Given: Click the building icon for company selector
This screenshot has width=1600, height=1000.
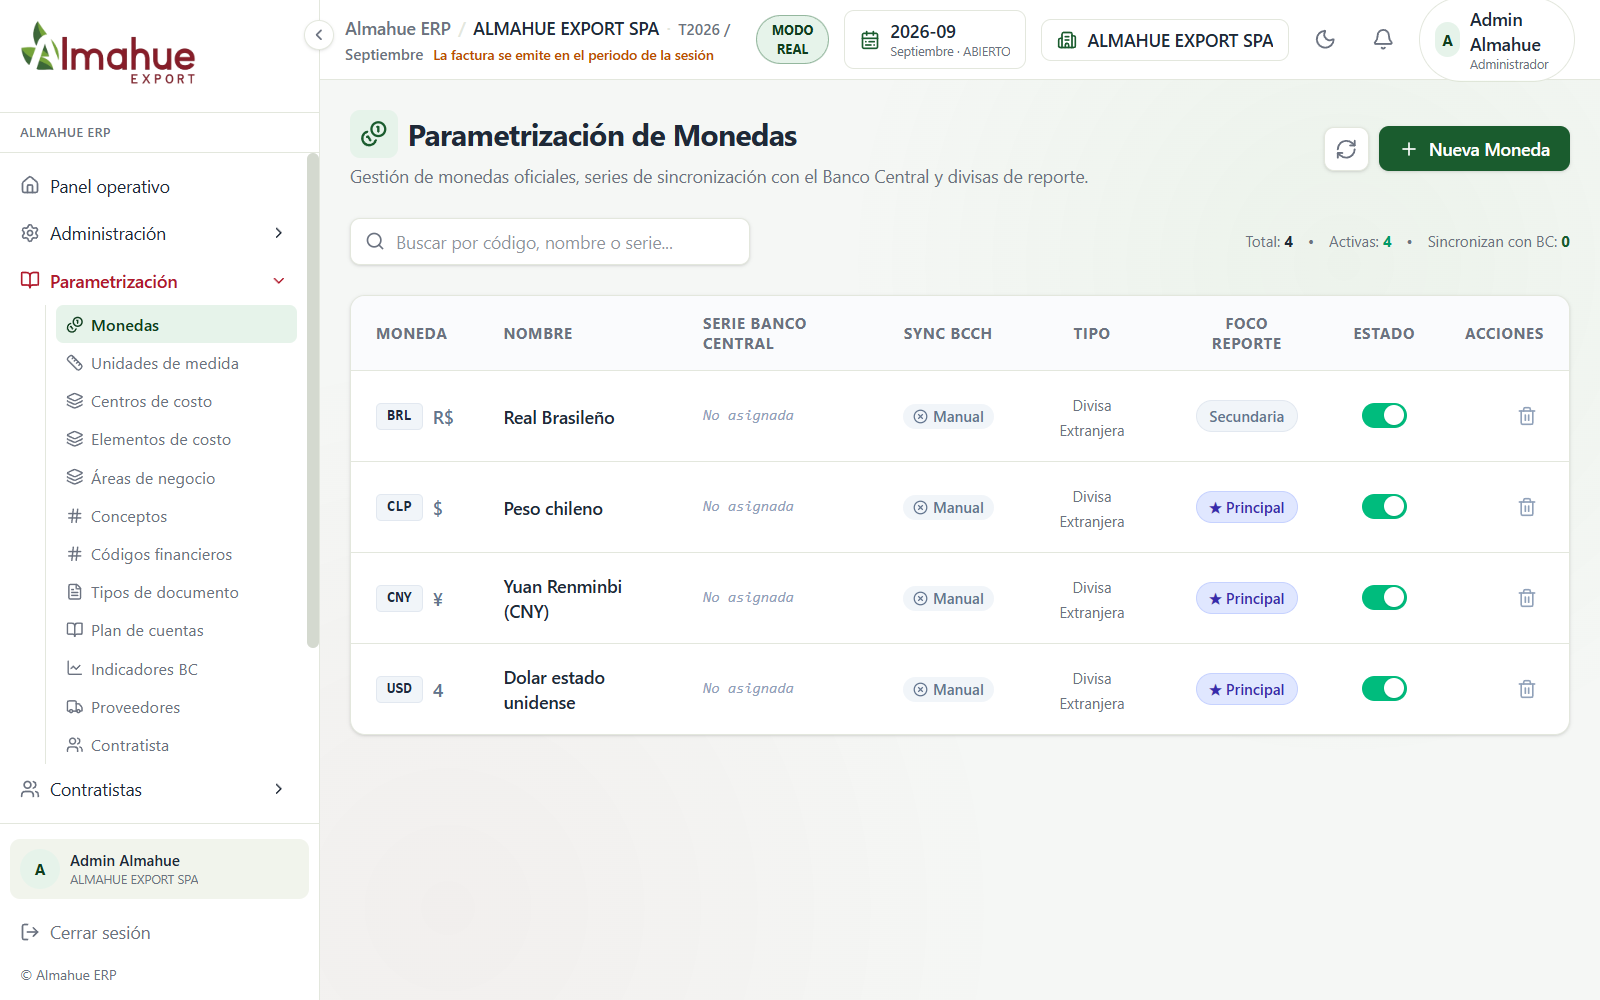Looking at the screenshot, I should click(1067, 40).
